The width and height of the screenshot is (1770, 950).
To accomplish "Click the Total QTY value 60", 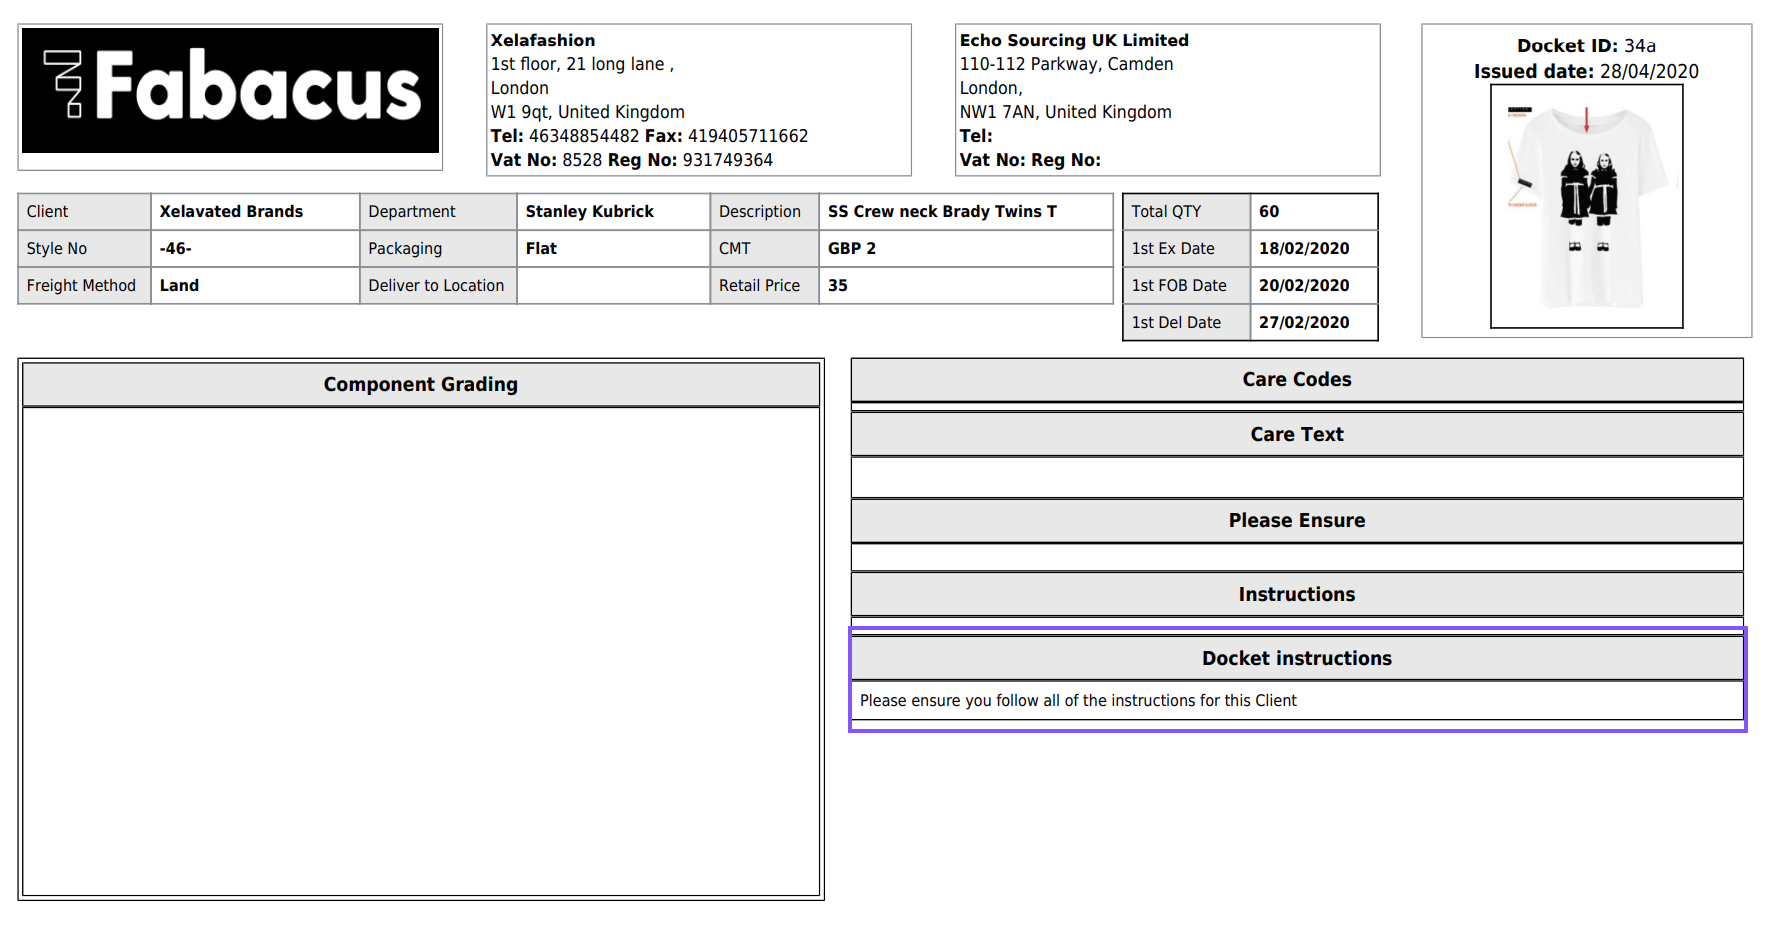I will 1269,212.
